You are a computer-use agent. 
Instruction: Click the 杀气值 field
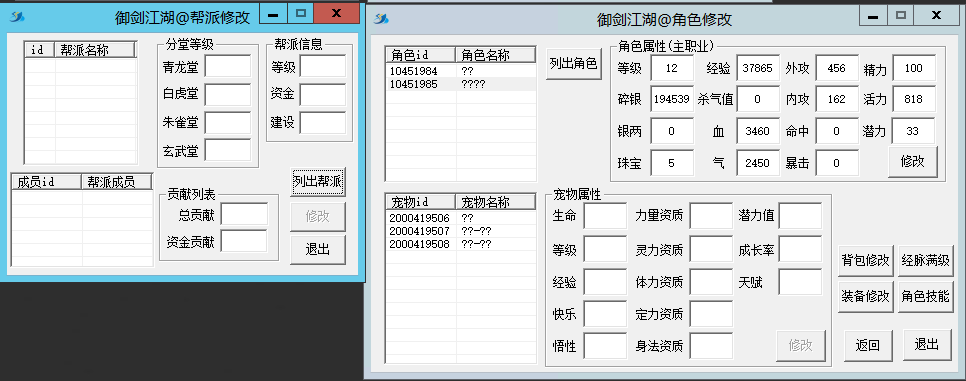point(758,99)
